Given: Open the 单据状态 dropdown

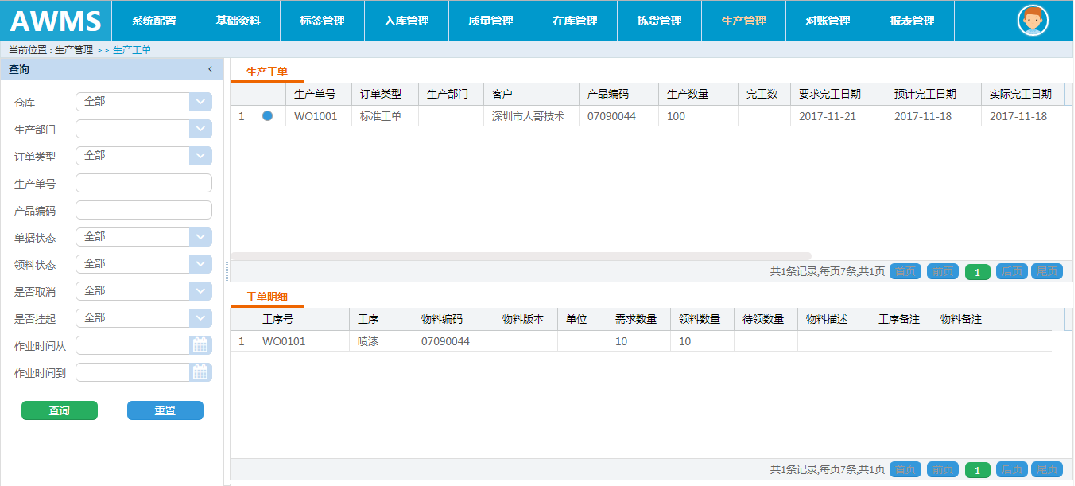Looking at the screenshot, I should (200, 237).
